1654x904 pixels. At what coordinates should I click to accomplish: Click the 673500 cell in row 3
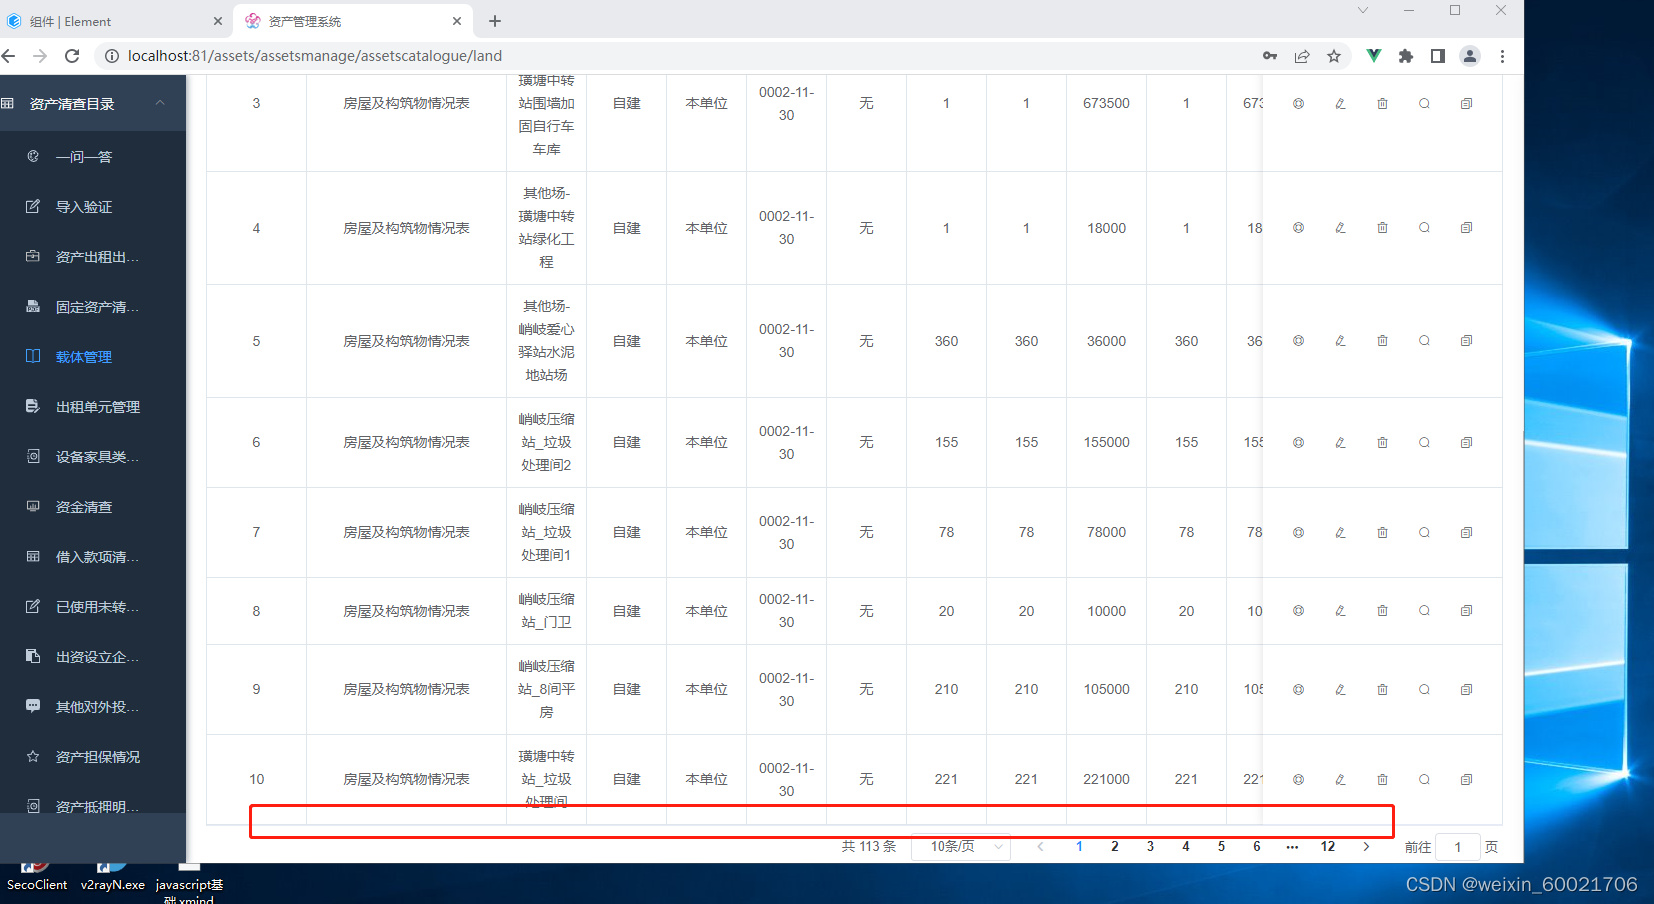tap(1106, 103)
